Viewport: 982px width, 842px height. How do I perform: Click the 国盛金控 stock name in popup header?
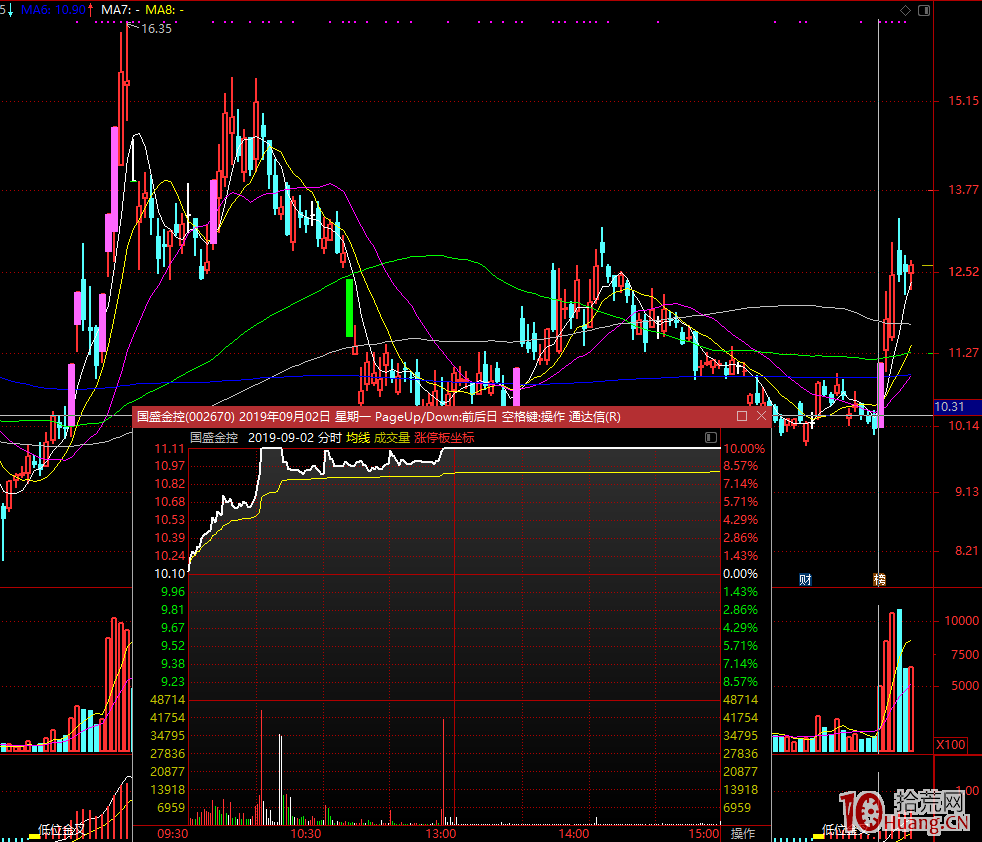coord(214,437)
